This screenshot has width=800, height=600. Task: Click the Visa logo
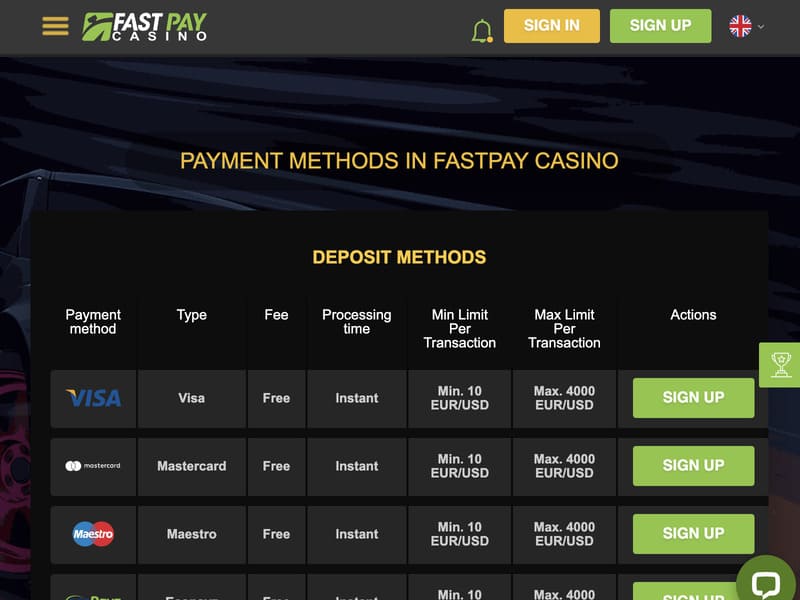93,398
